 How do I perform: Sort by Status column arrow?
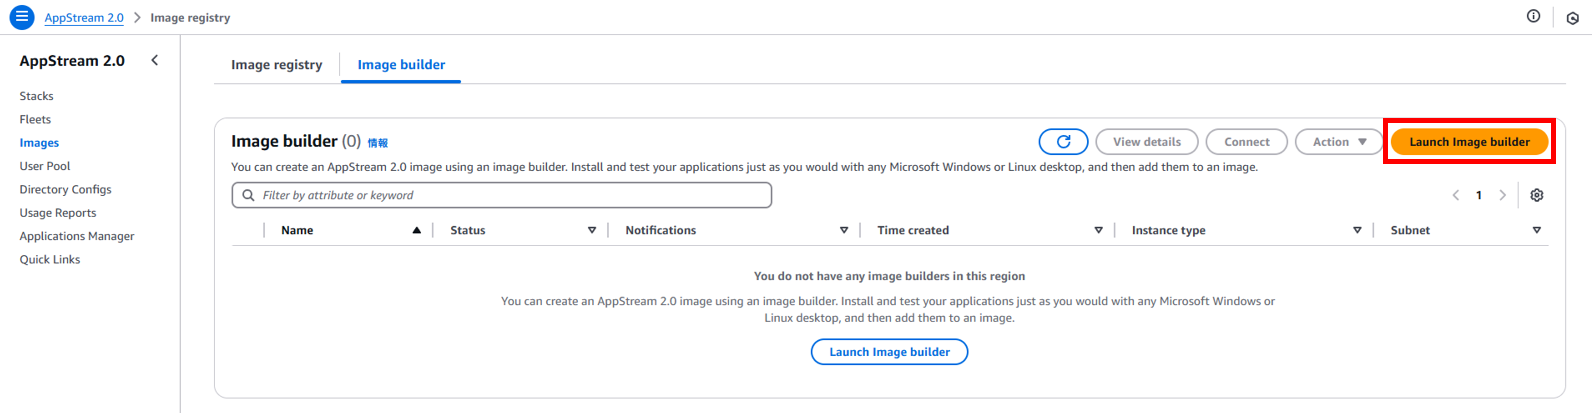pyautogui.click(x=592, y=230)
